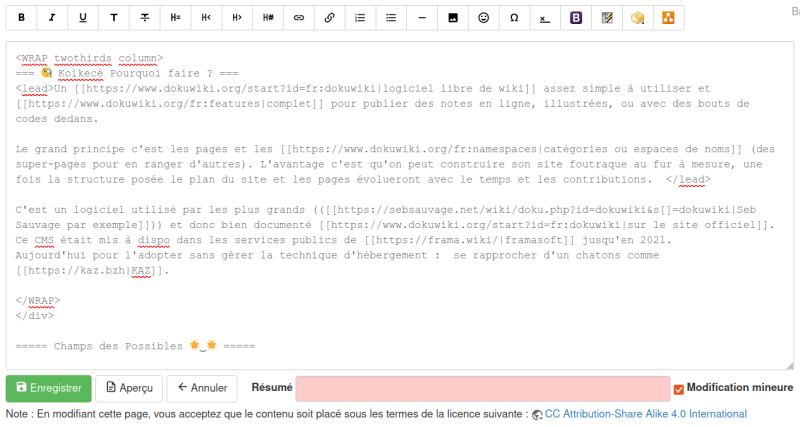Click the line '<WRAP twothirds column>'

(x=89, y=58)
